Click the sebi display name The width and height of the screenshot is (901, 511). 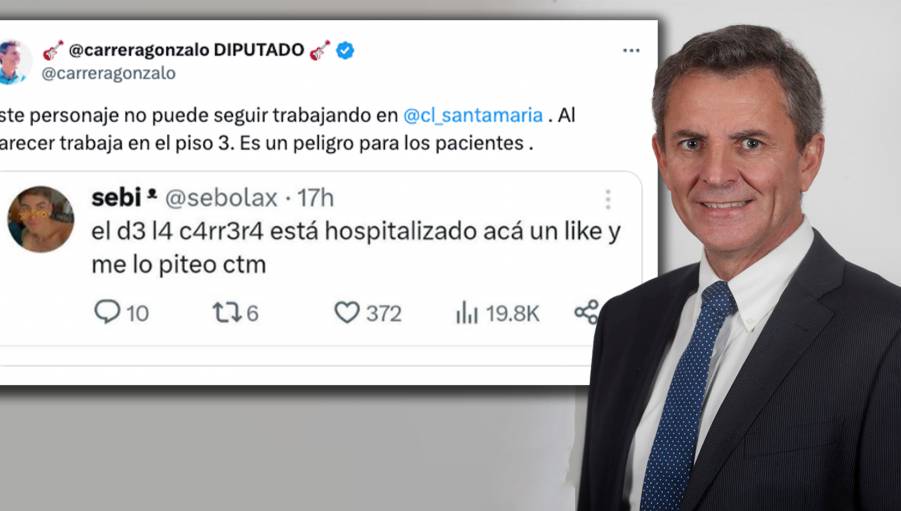(x=116, y=198)
